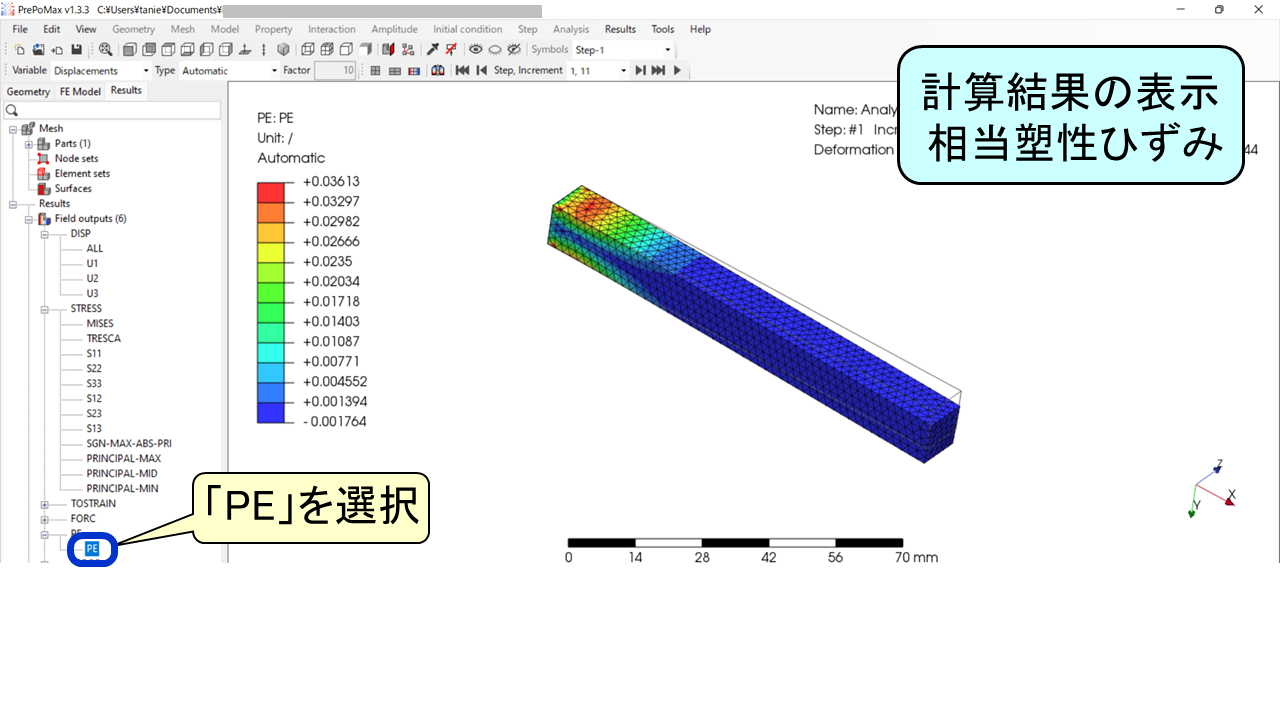Show model edges display icon
The image size is (1280, 720).
coord(345,50)
